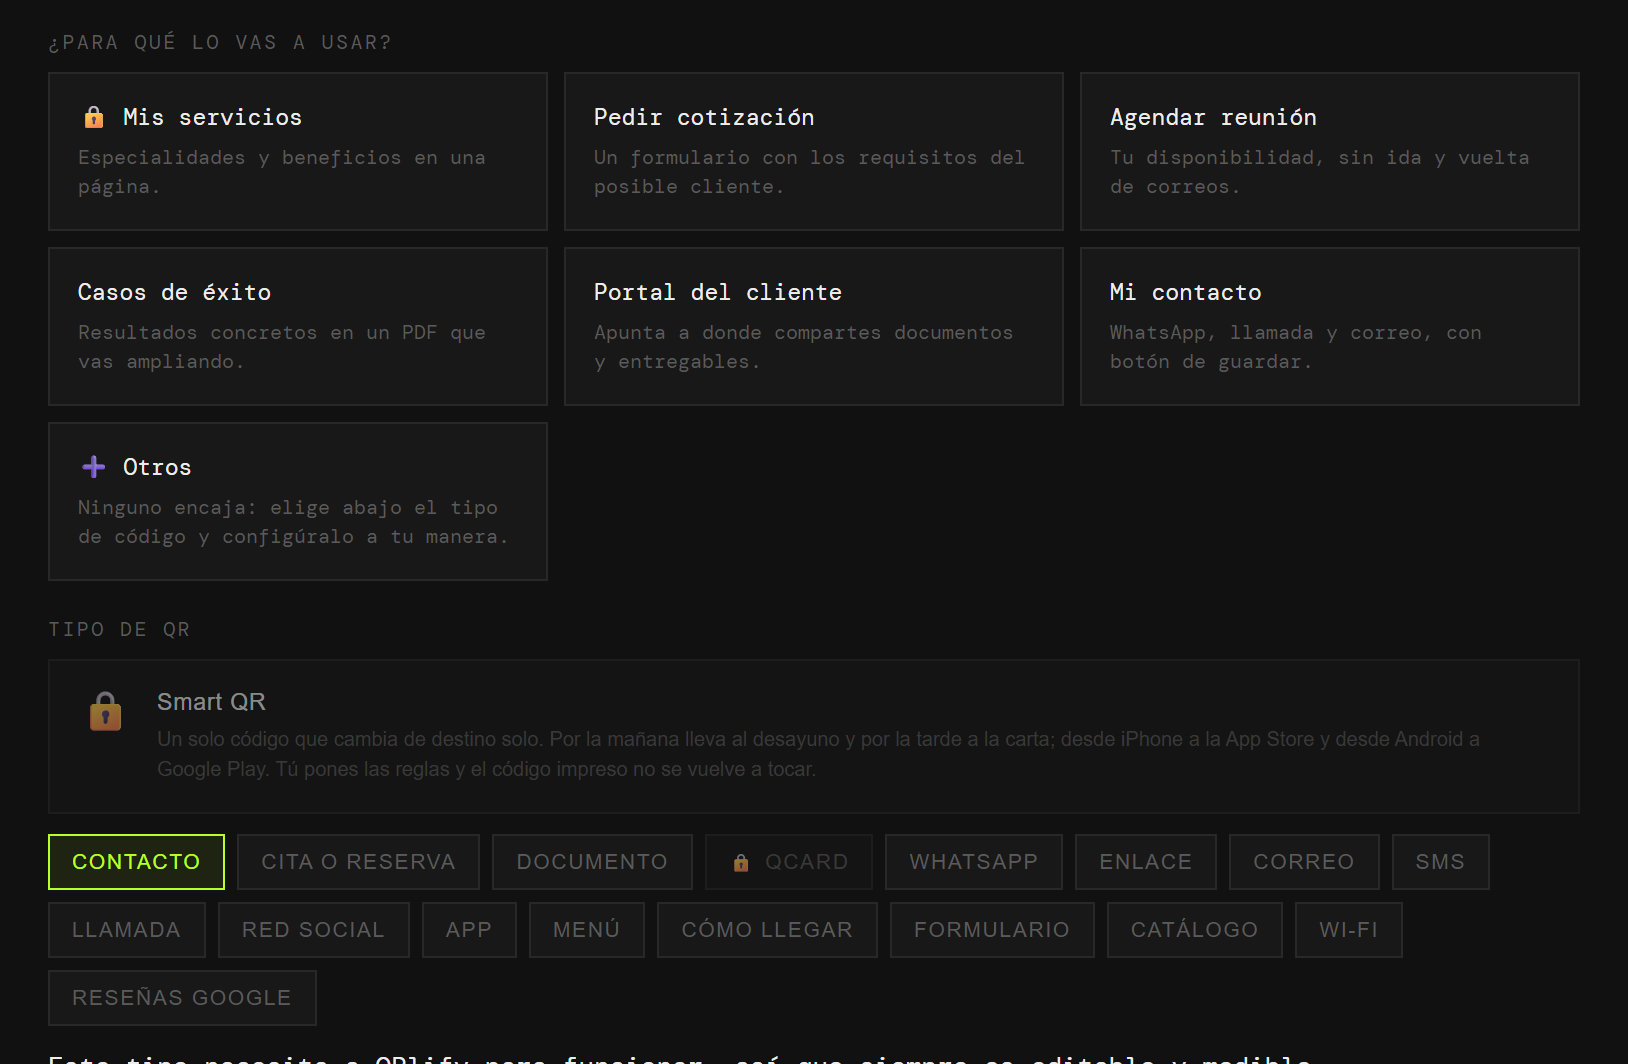Click the lock icon on Mis servicios

94,117
